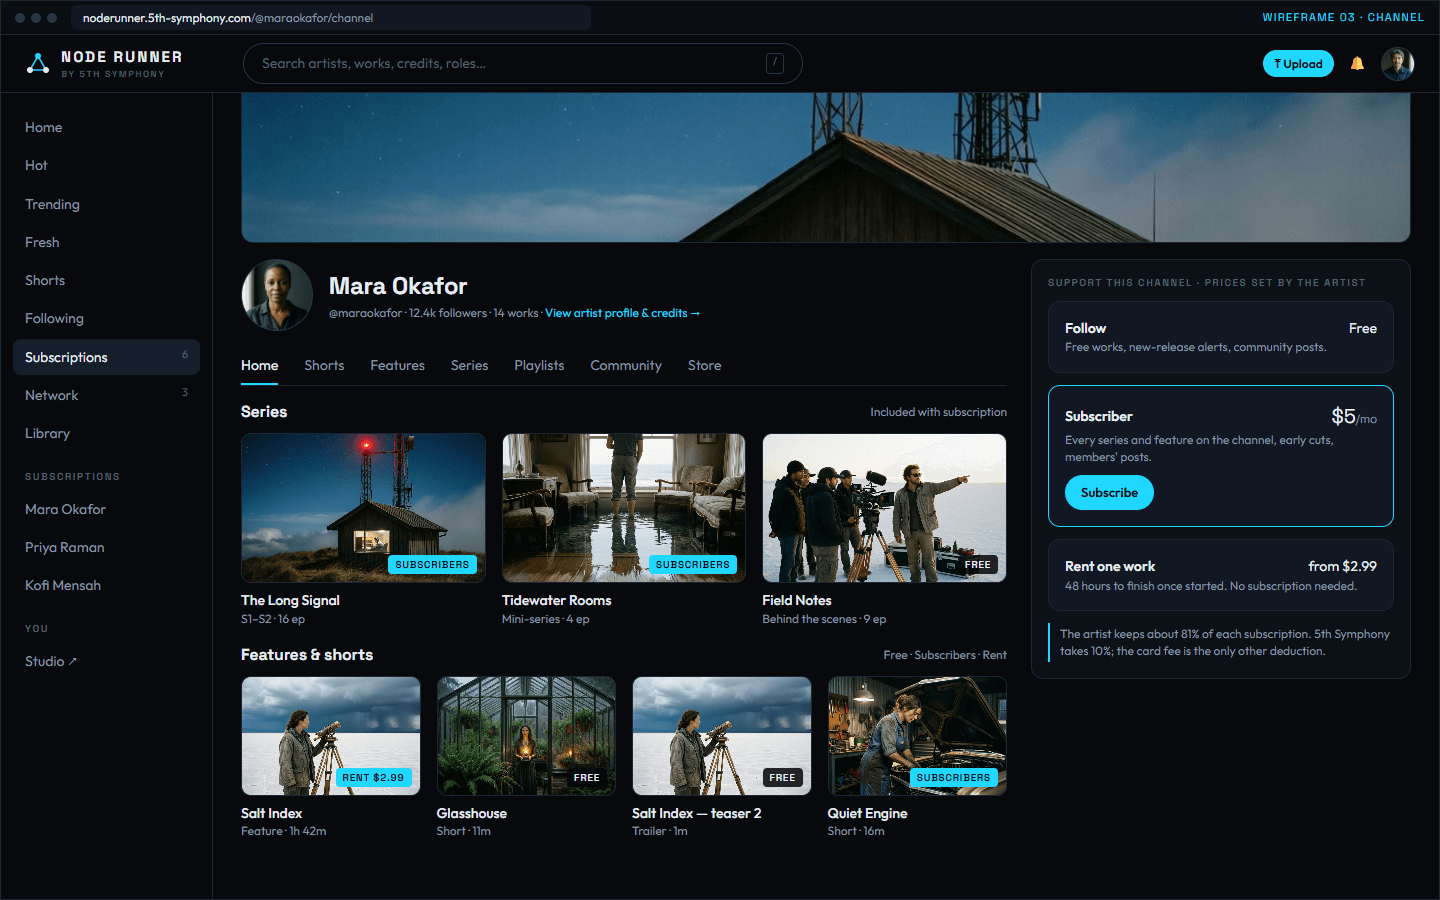Screen dimensions: 1440x900
Task: Switch to the Features channel tab
Action: (x=397, y=365)
